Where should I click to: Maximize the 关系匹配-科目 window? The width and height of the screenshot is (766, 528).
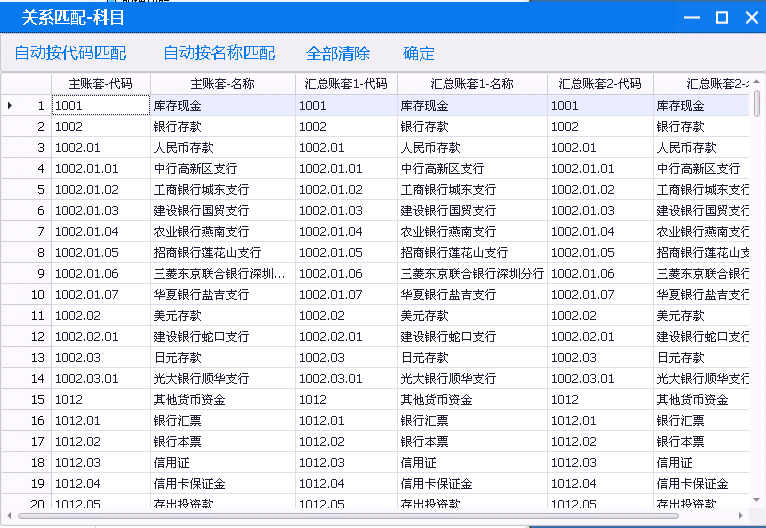722,18
